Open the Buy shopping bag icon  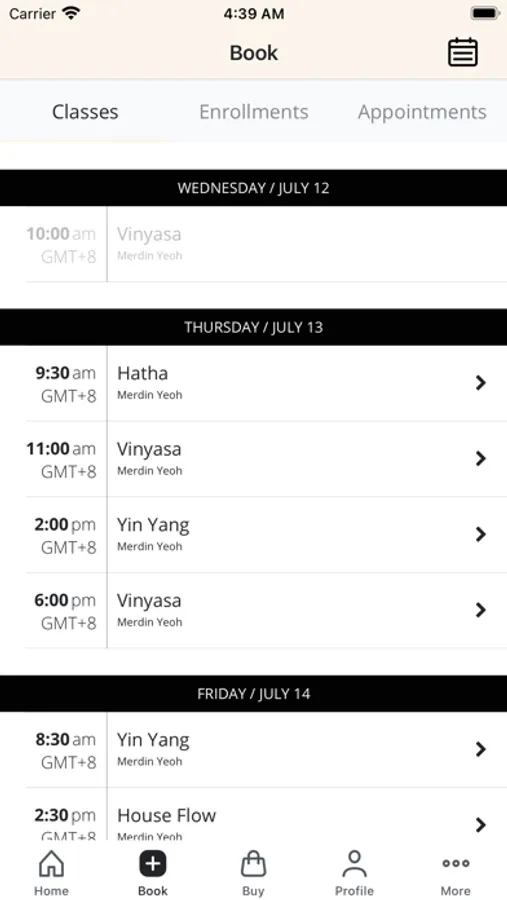[x=253, y=863]
